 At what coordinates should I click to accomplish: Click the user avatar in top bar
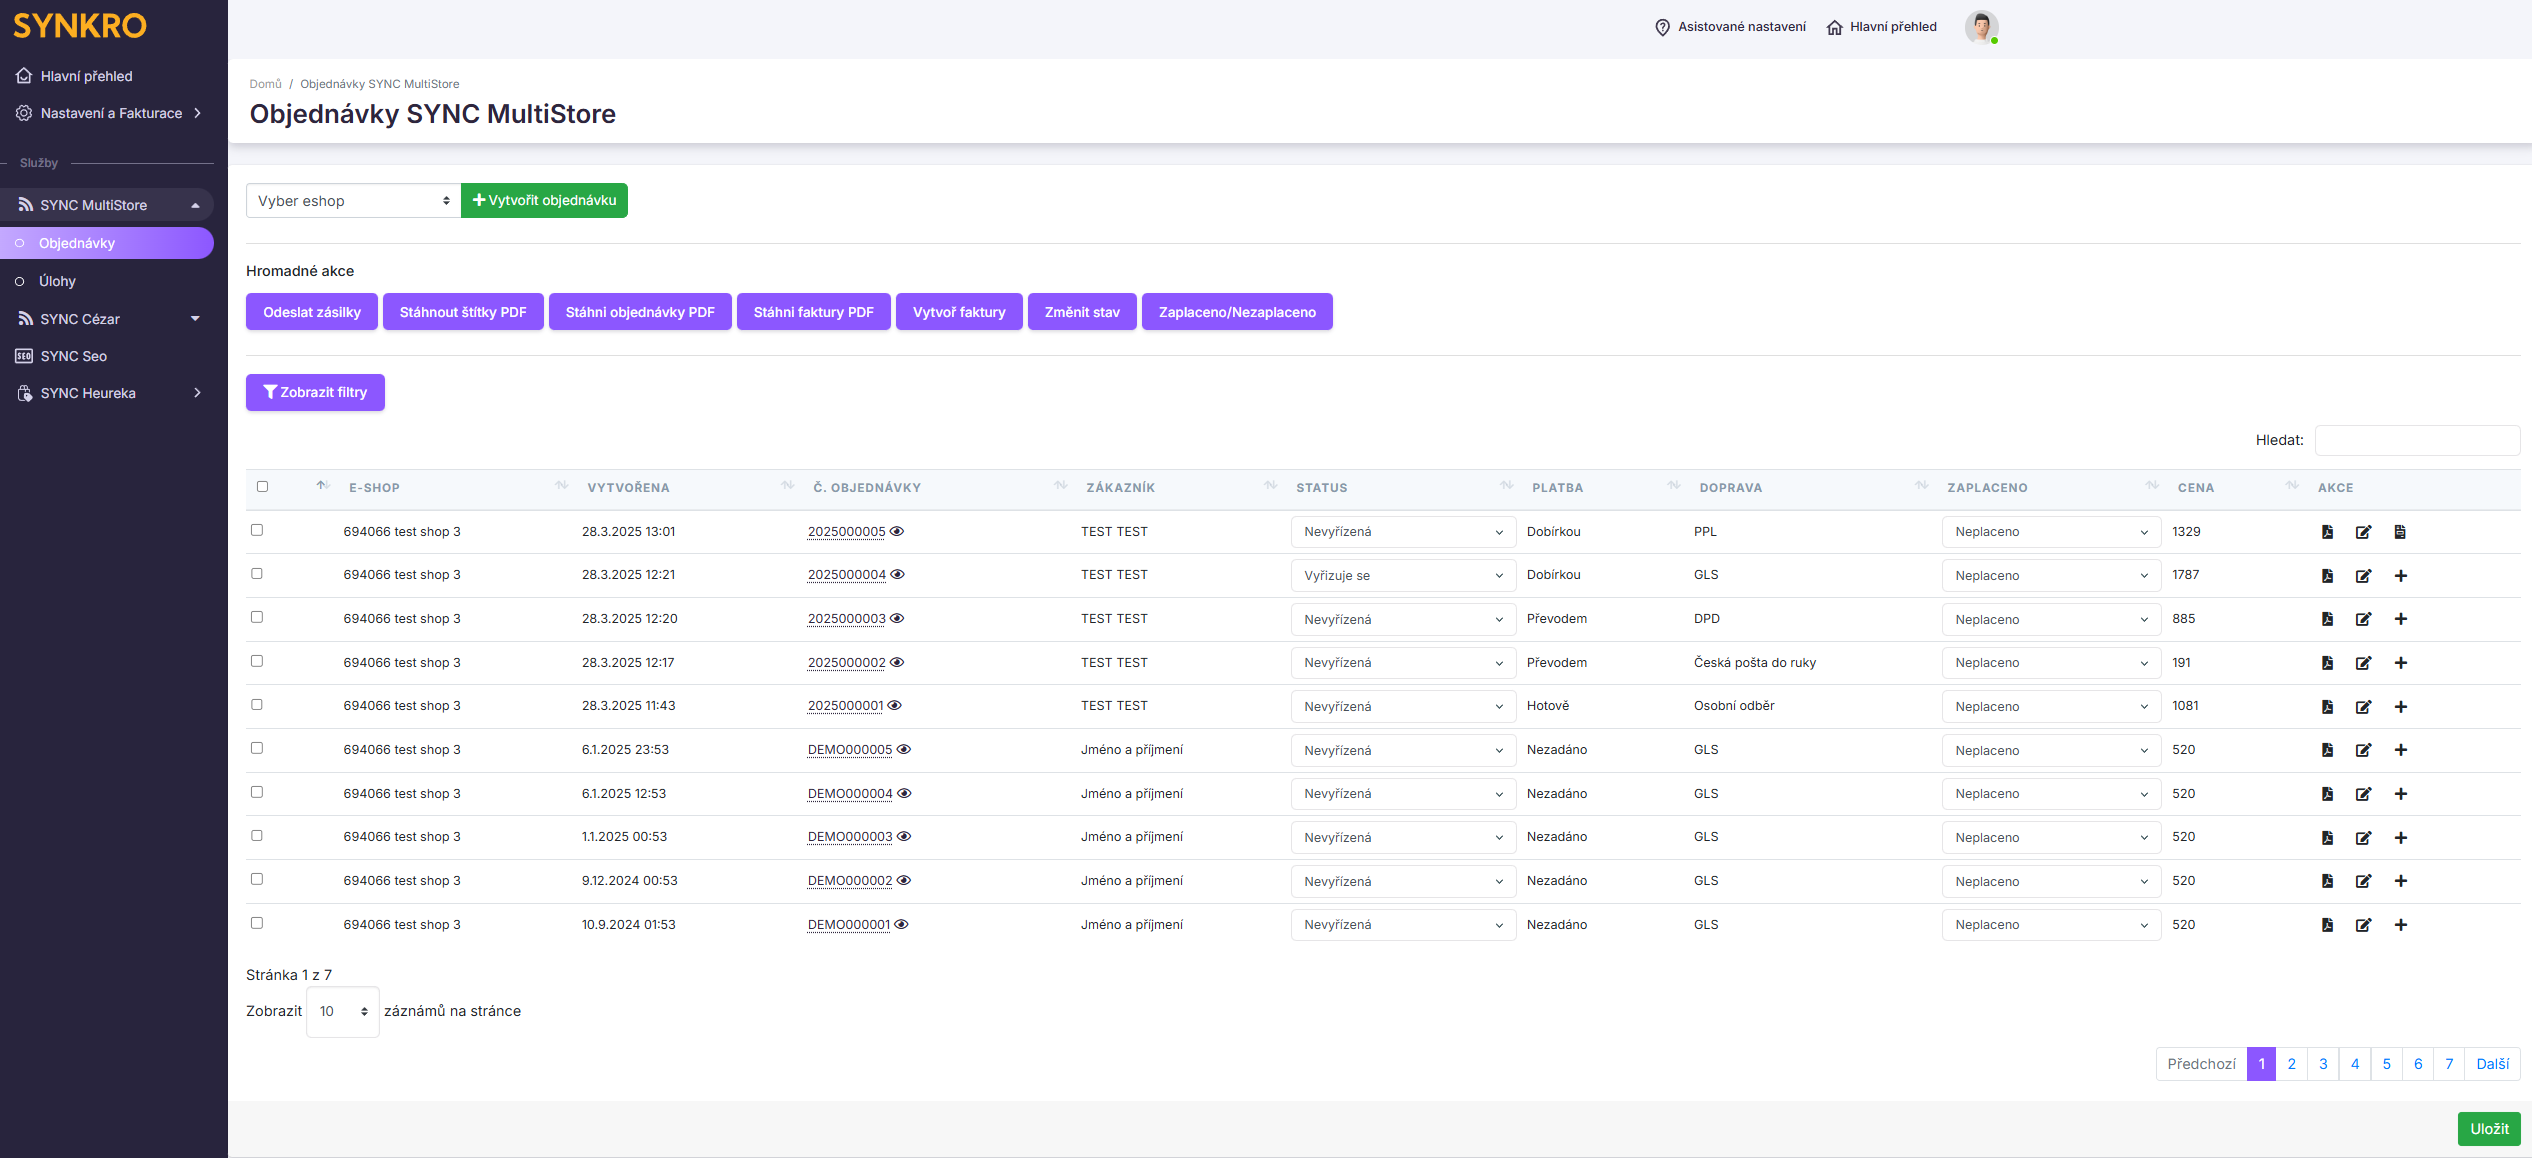(x=1980, y=27)
